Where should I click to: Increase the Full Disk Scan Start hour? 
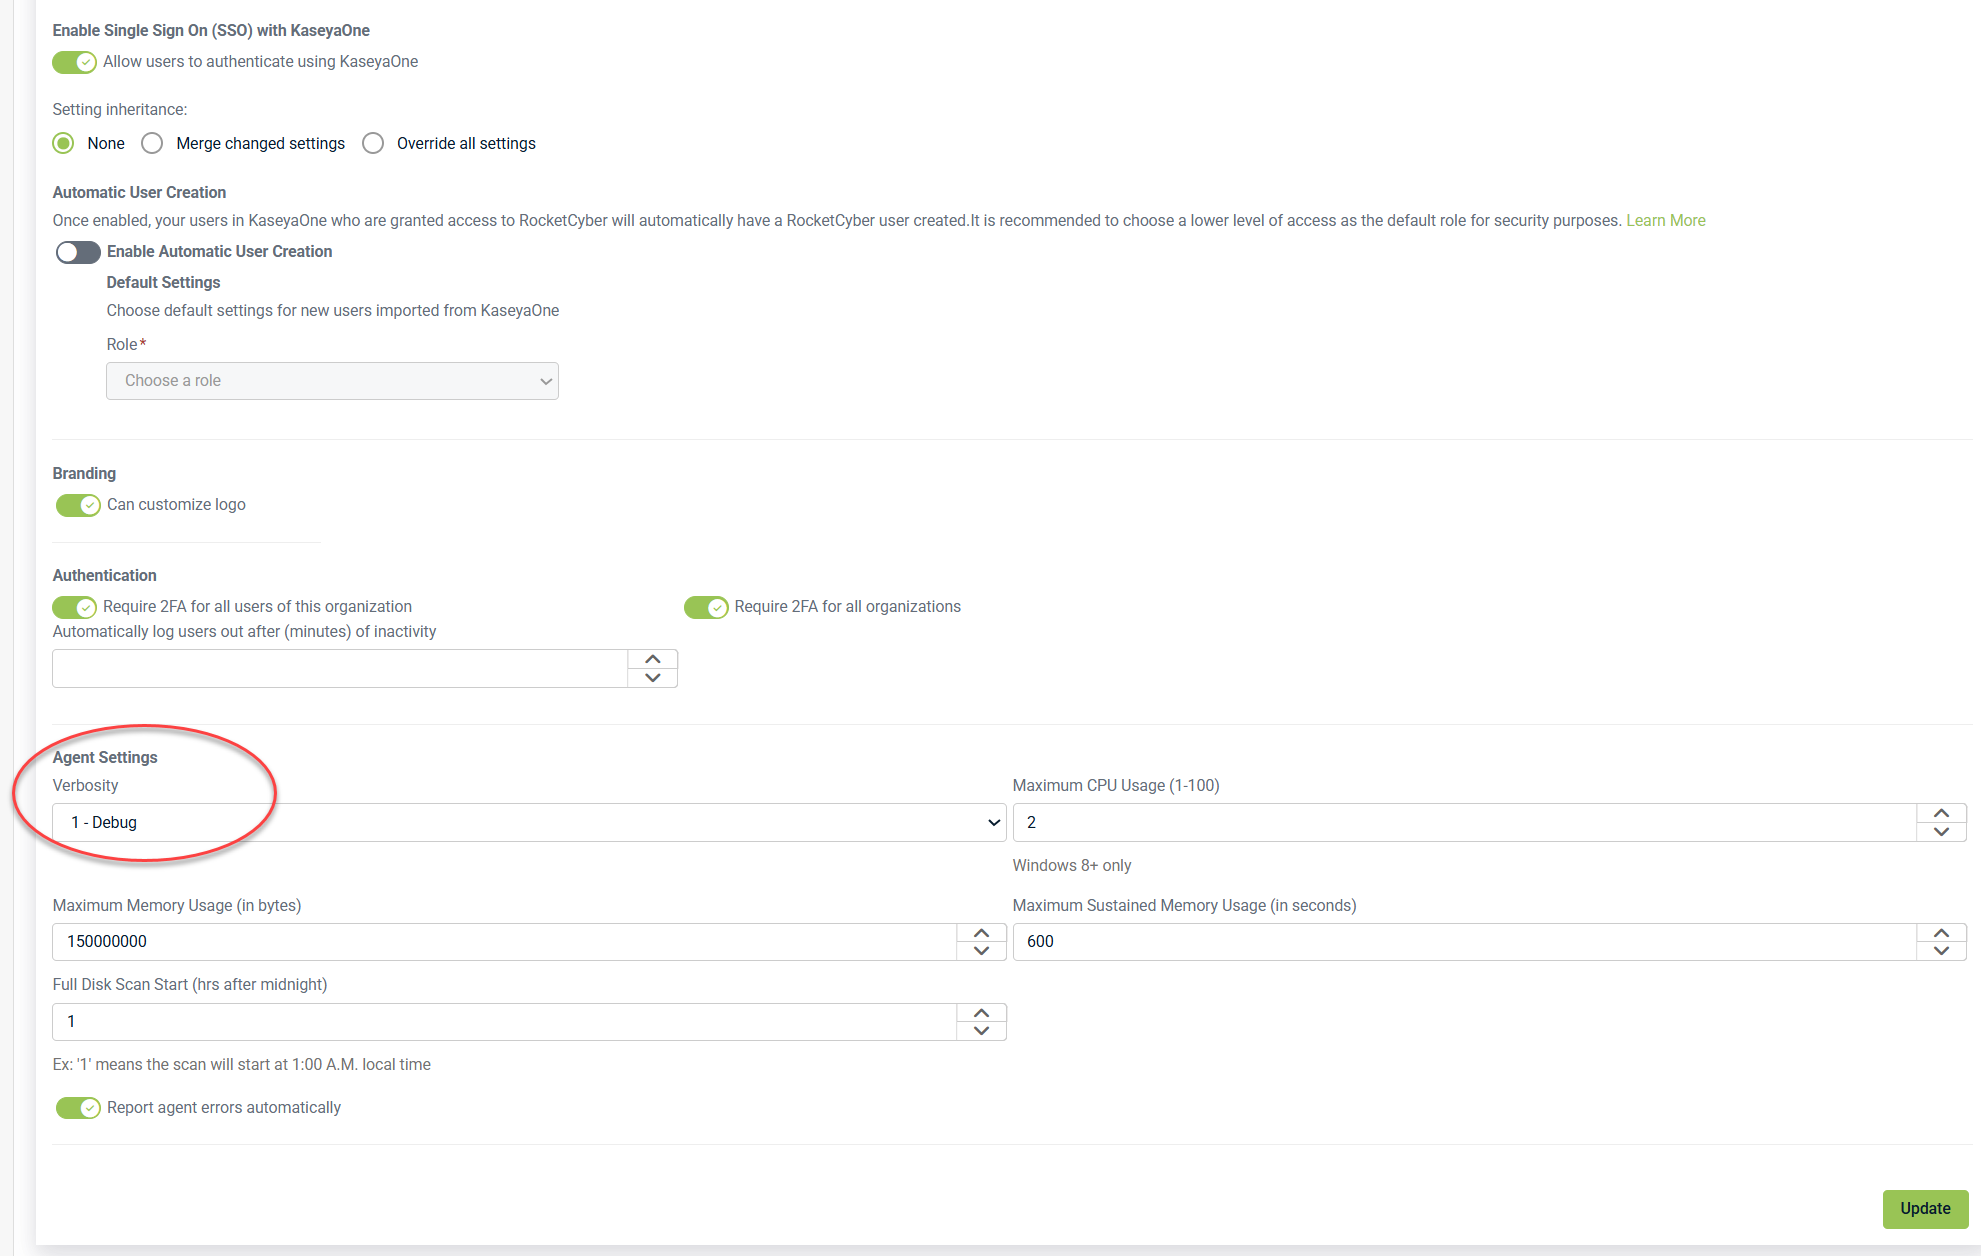click(981, 1012)
